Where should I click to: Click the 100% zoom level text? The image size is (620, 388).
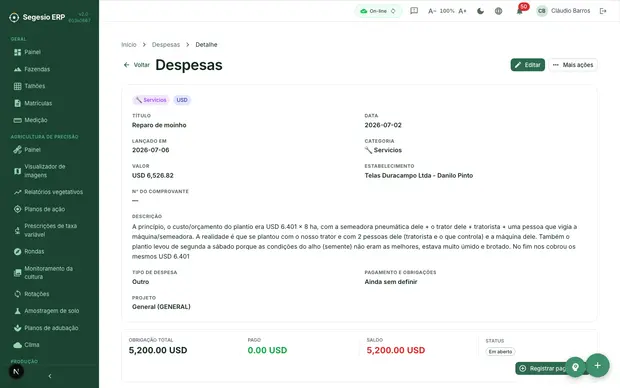click(447, 11)
